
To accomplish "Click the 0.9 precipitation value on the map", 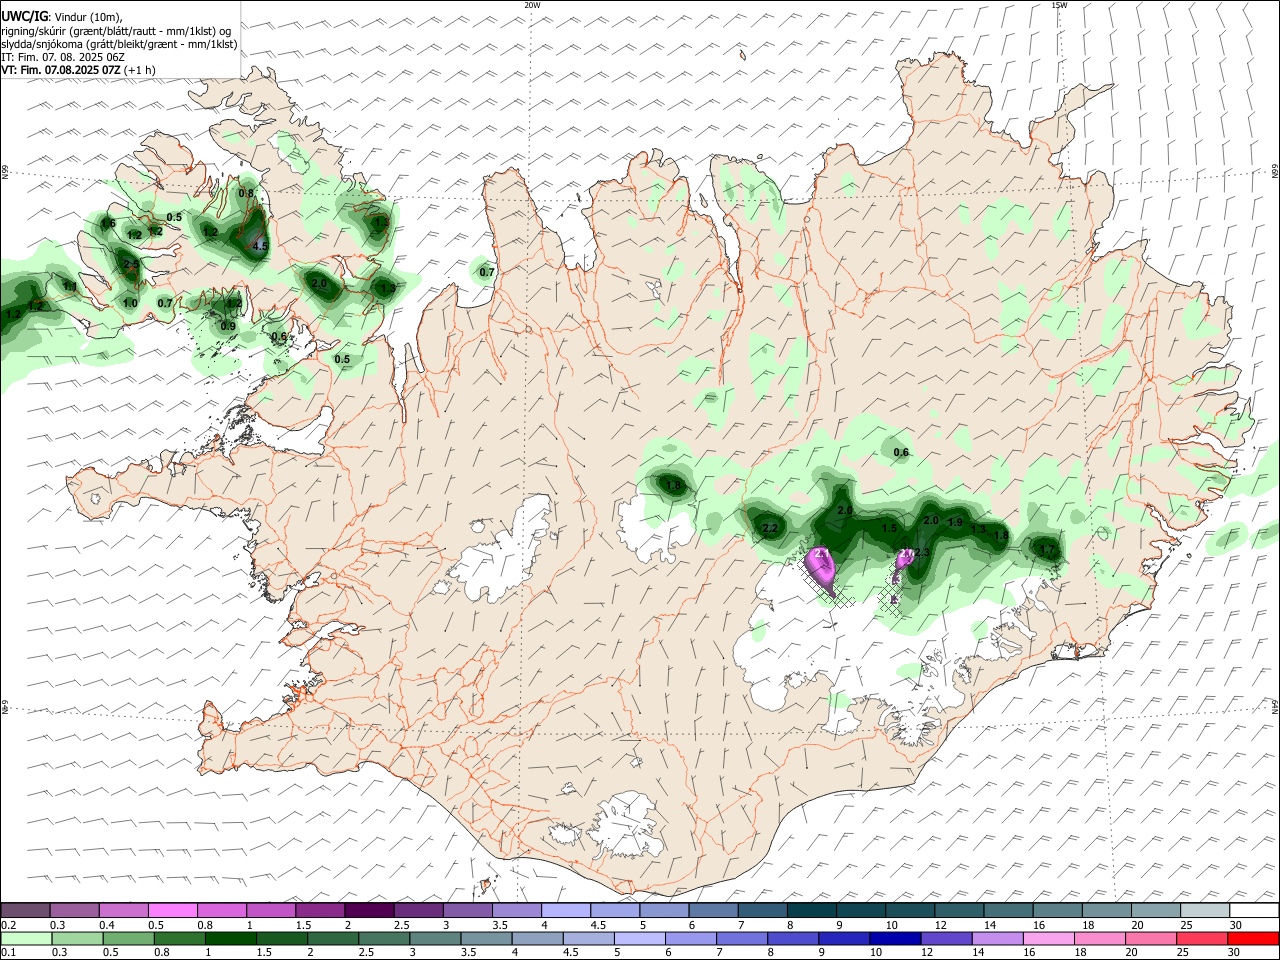I will (228, 326).
